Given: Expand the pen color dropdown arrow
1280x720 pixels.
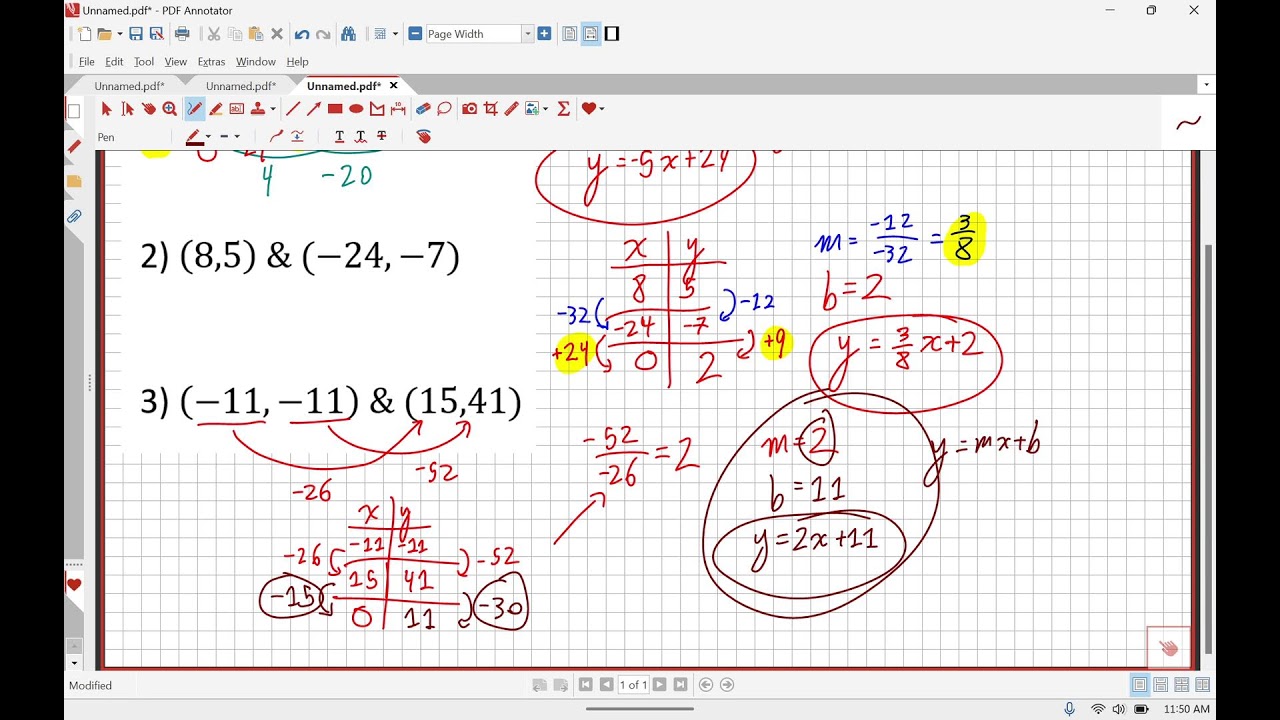Looking at the screenshot, I should tap(208, 137).
